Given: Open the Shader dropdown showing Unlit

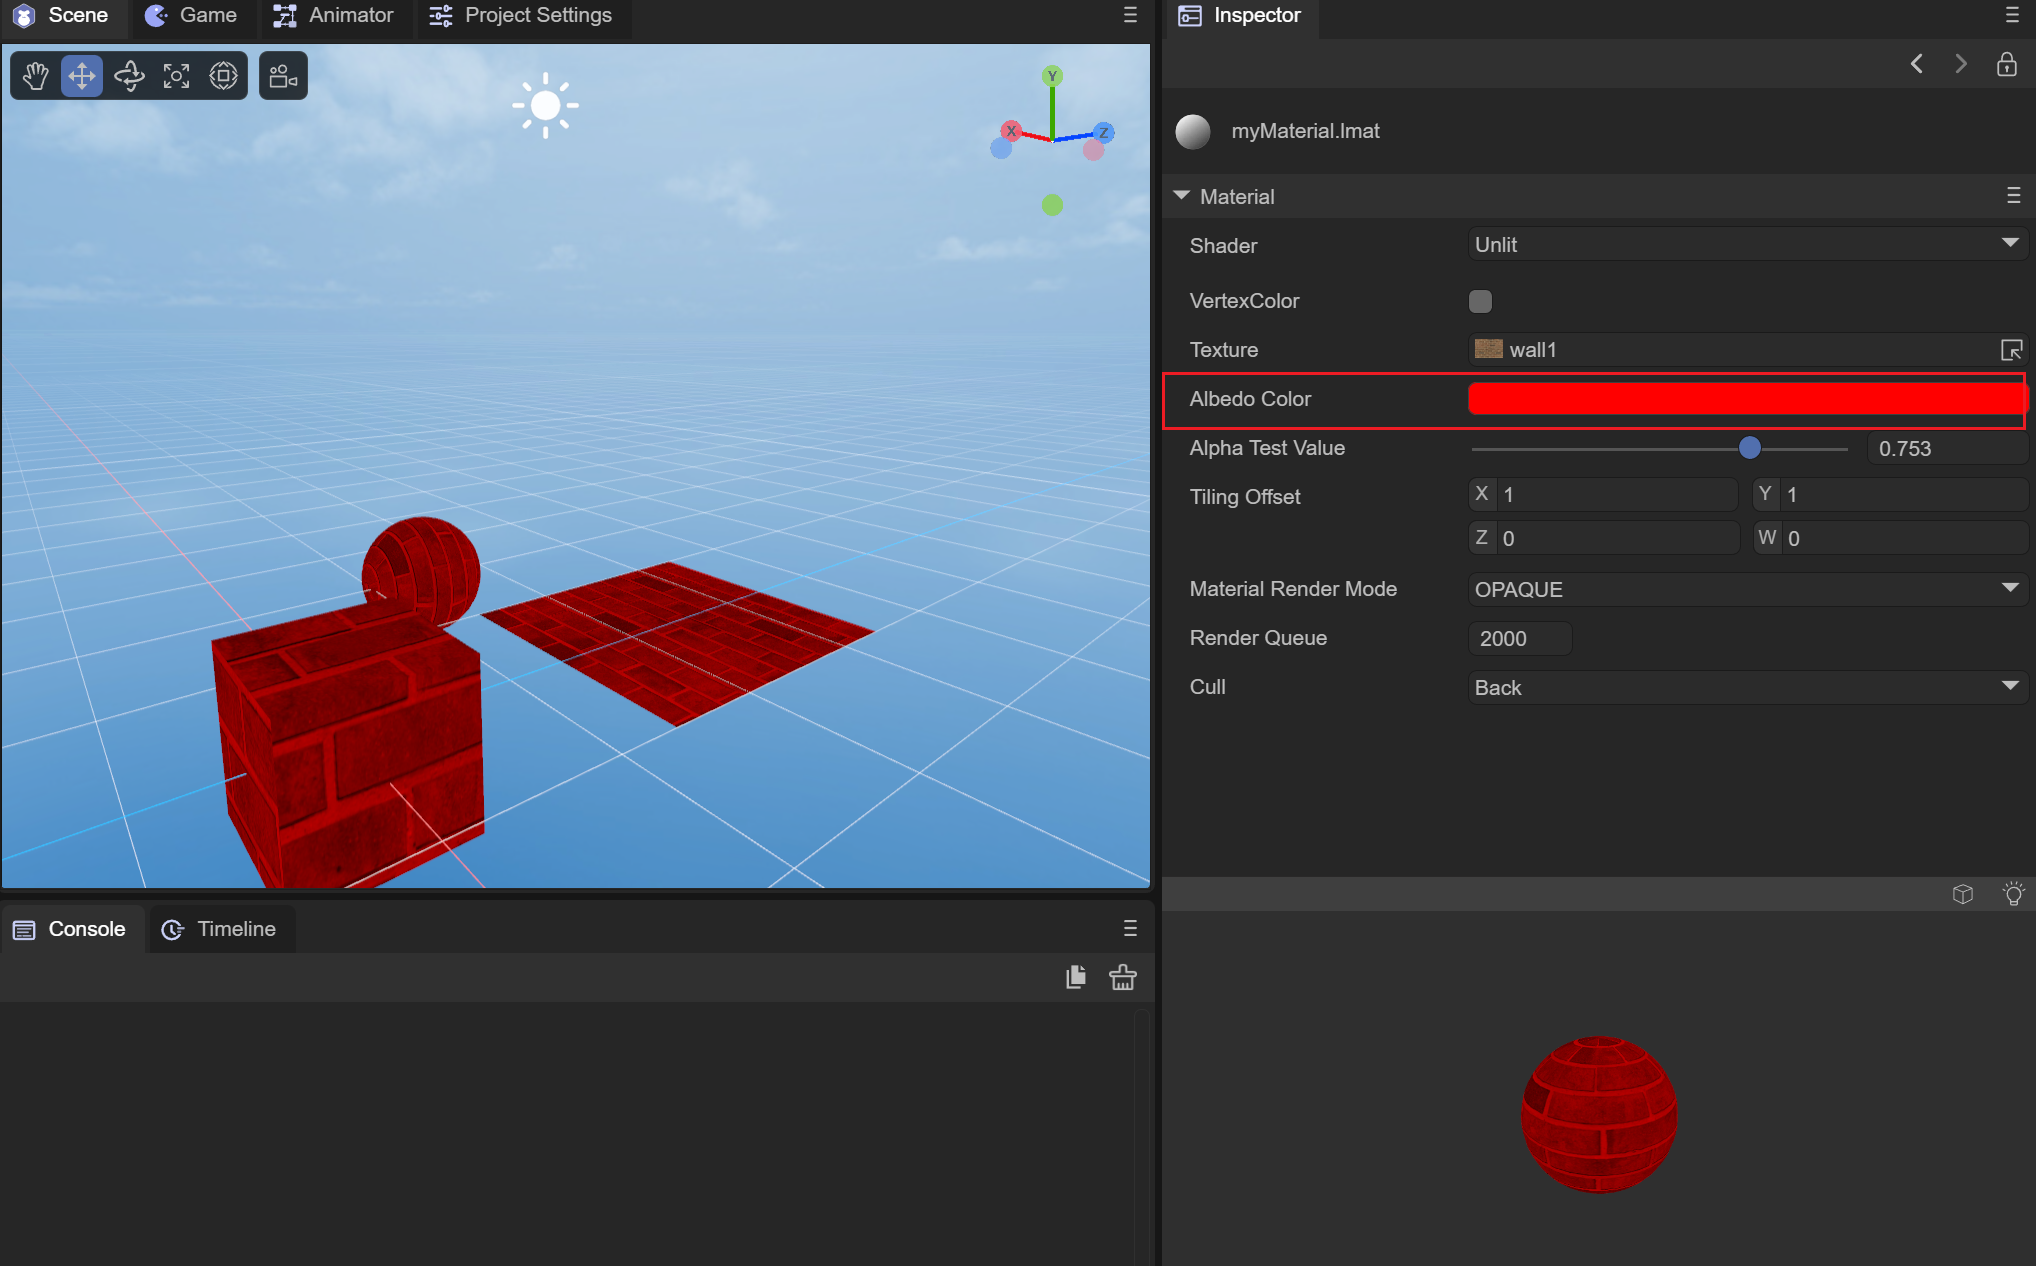Looking at the screenshot, I should pos(1746,245).
